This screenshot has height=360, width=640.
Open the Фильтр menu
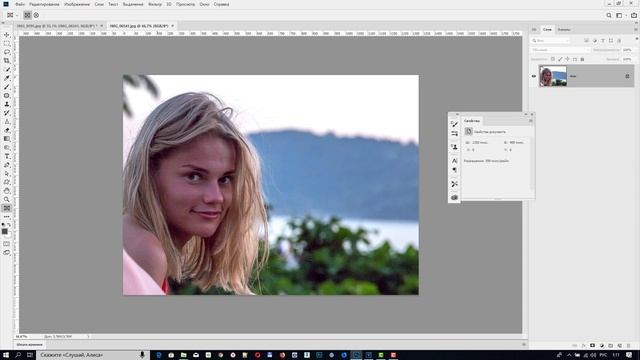pos(155,4)
